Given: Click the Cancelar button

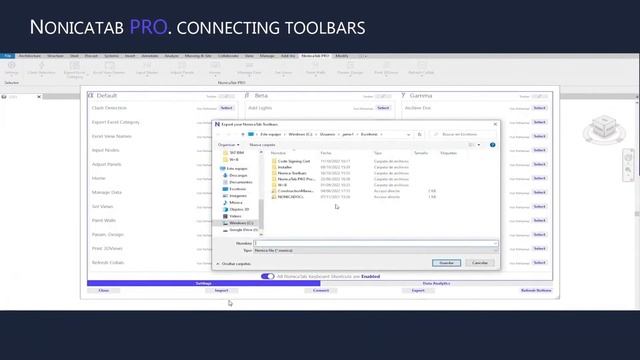Looking at the screenshot, I should 480,263.
